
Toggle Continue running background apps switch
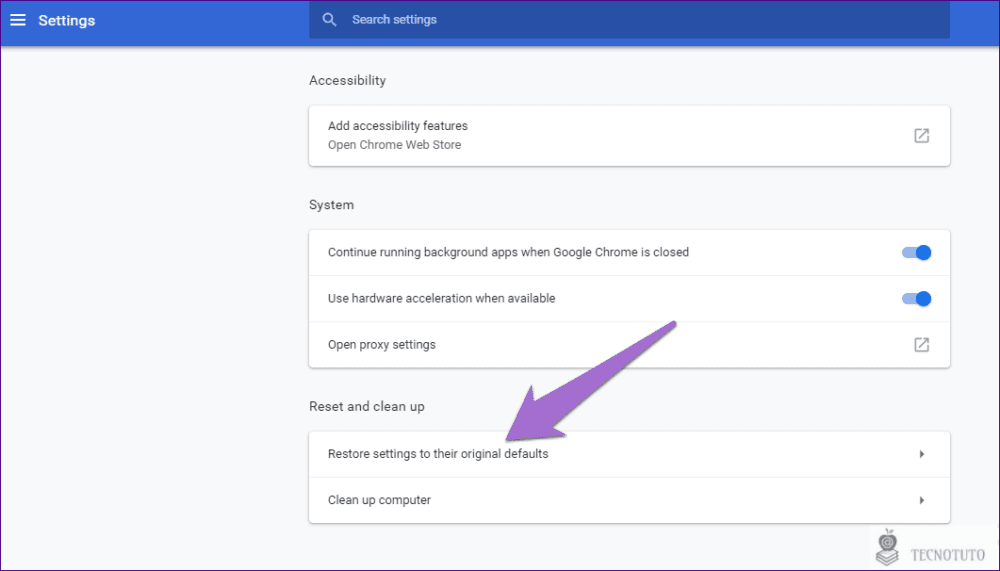(916, 253)
